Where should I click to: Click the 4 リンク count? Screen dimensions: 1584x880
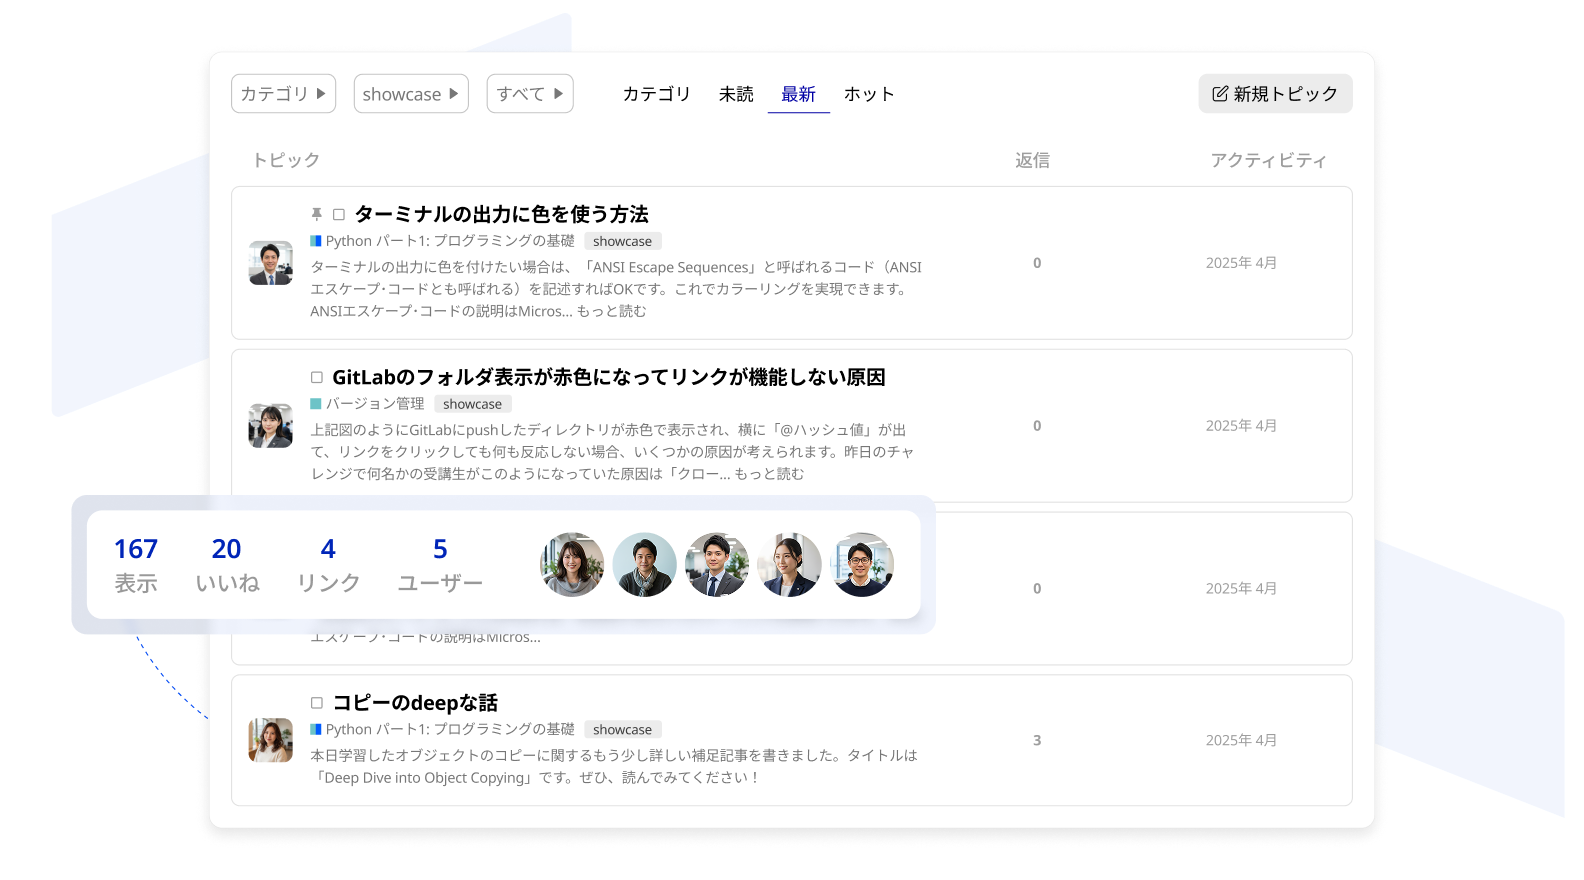[328, 565]
